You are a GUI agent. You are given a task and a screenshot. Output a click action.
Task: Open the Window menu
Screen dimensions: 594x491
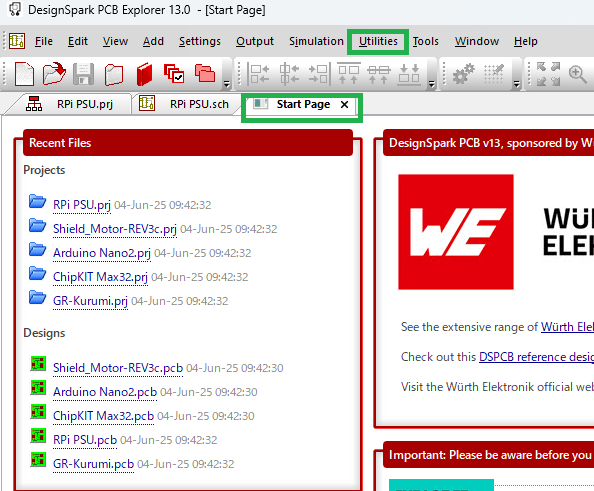[x=477, y=41]
